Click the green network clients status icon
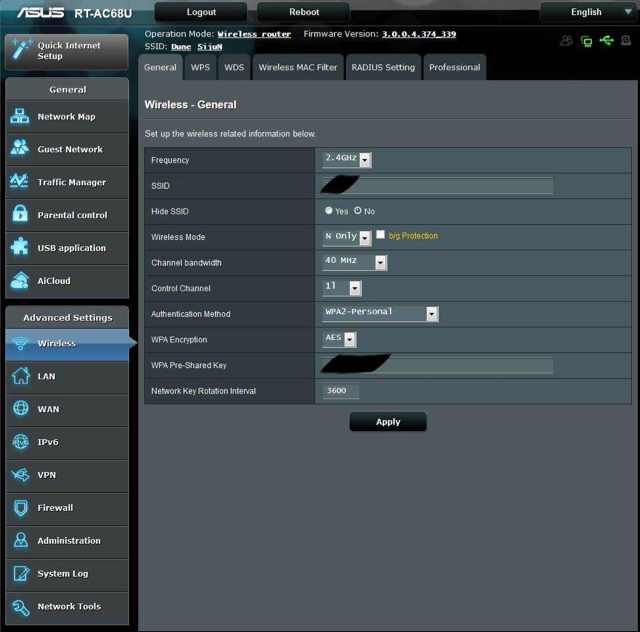Screen dimensions: 640x632 click(587, 41)
